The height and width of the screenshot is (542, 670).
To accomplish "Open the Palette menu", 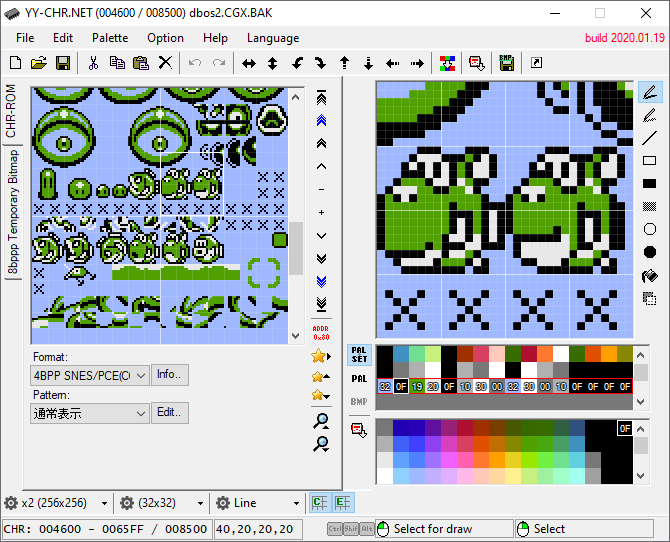I will 110,38.
